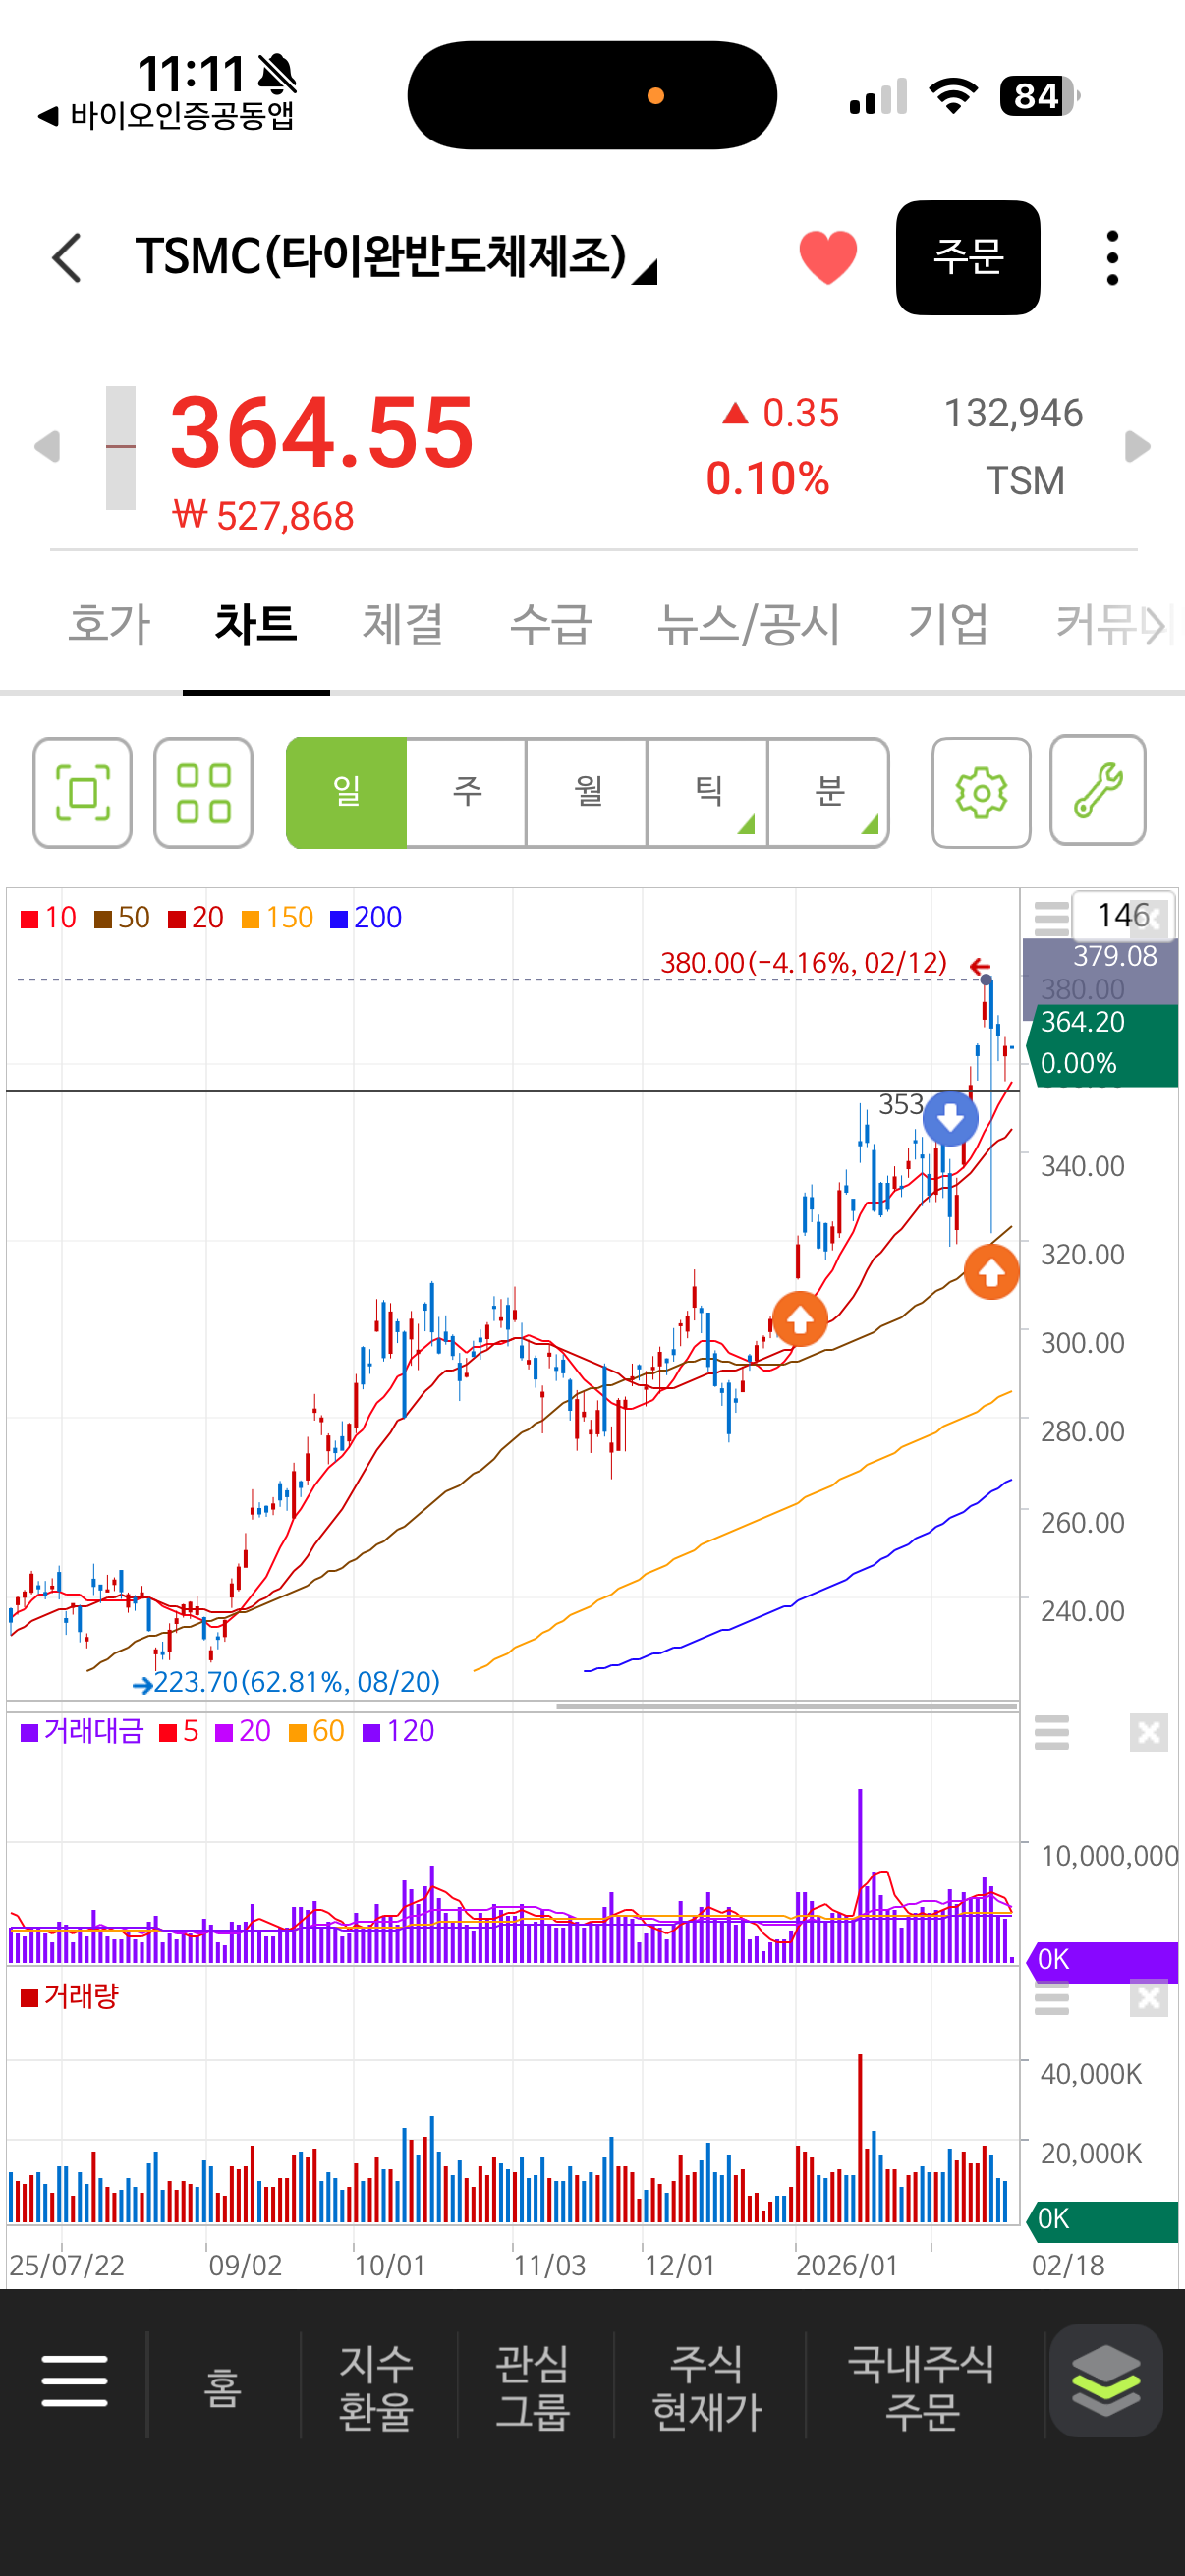Switch to the 호가 tab
Screen dimensions: 1185x2576
point(109,624)
